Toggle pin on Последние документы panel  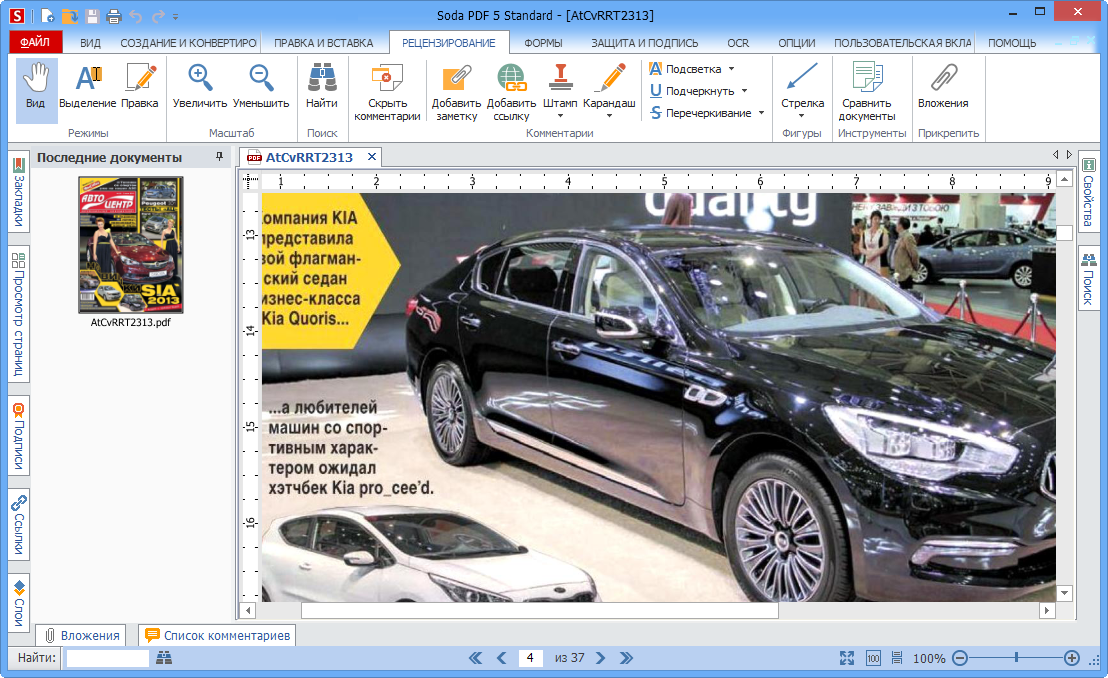click(219, 156)
